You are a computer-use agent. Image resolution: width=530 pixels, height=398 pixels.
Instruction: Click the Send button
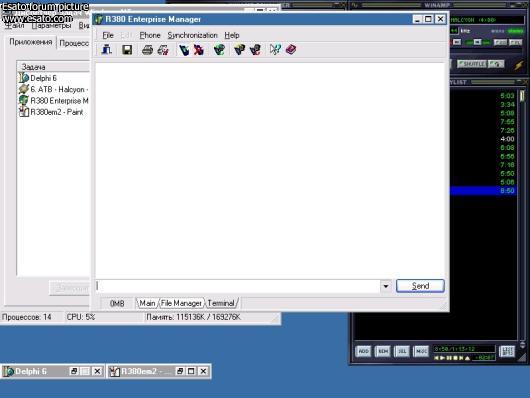tap(420, 286)
